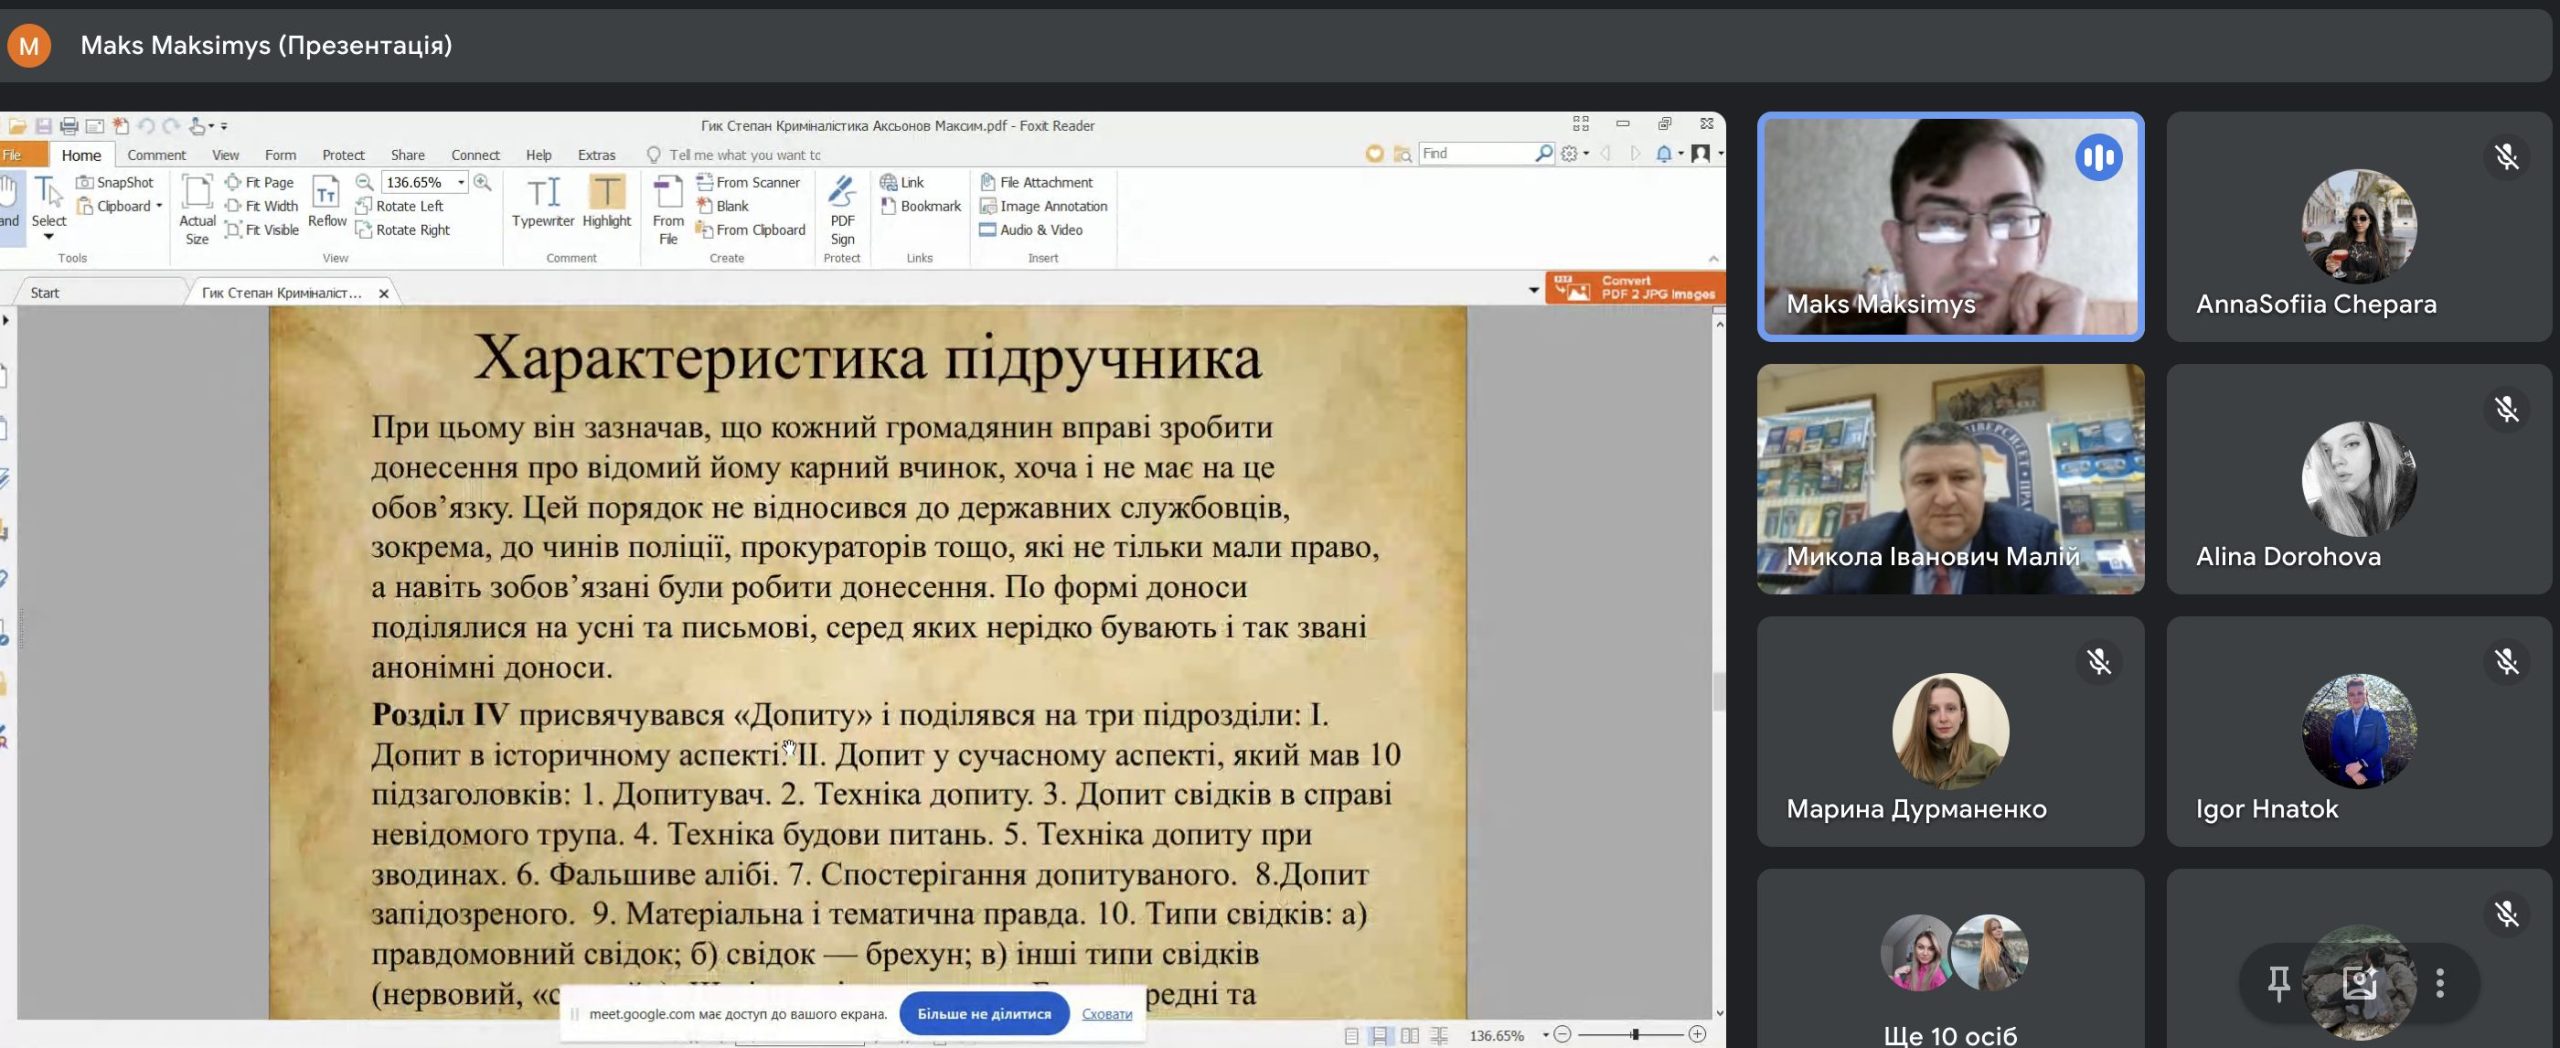Image resolution: width=2560 pixels, height=1048 pixels.
Task: Open the 136.65% zoom dropdown in ribbon
Action: (461, 182)
